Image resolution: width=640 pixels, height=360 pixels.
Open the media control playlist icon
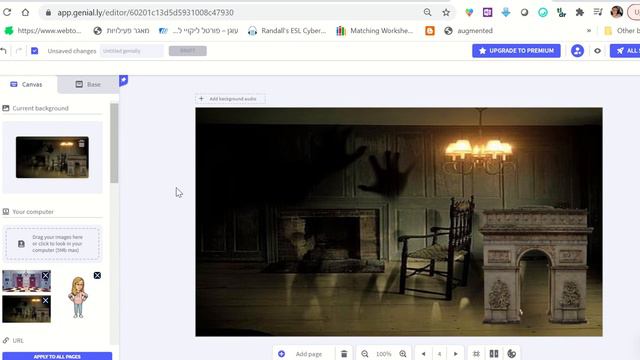(598, 12)
